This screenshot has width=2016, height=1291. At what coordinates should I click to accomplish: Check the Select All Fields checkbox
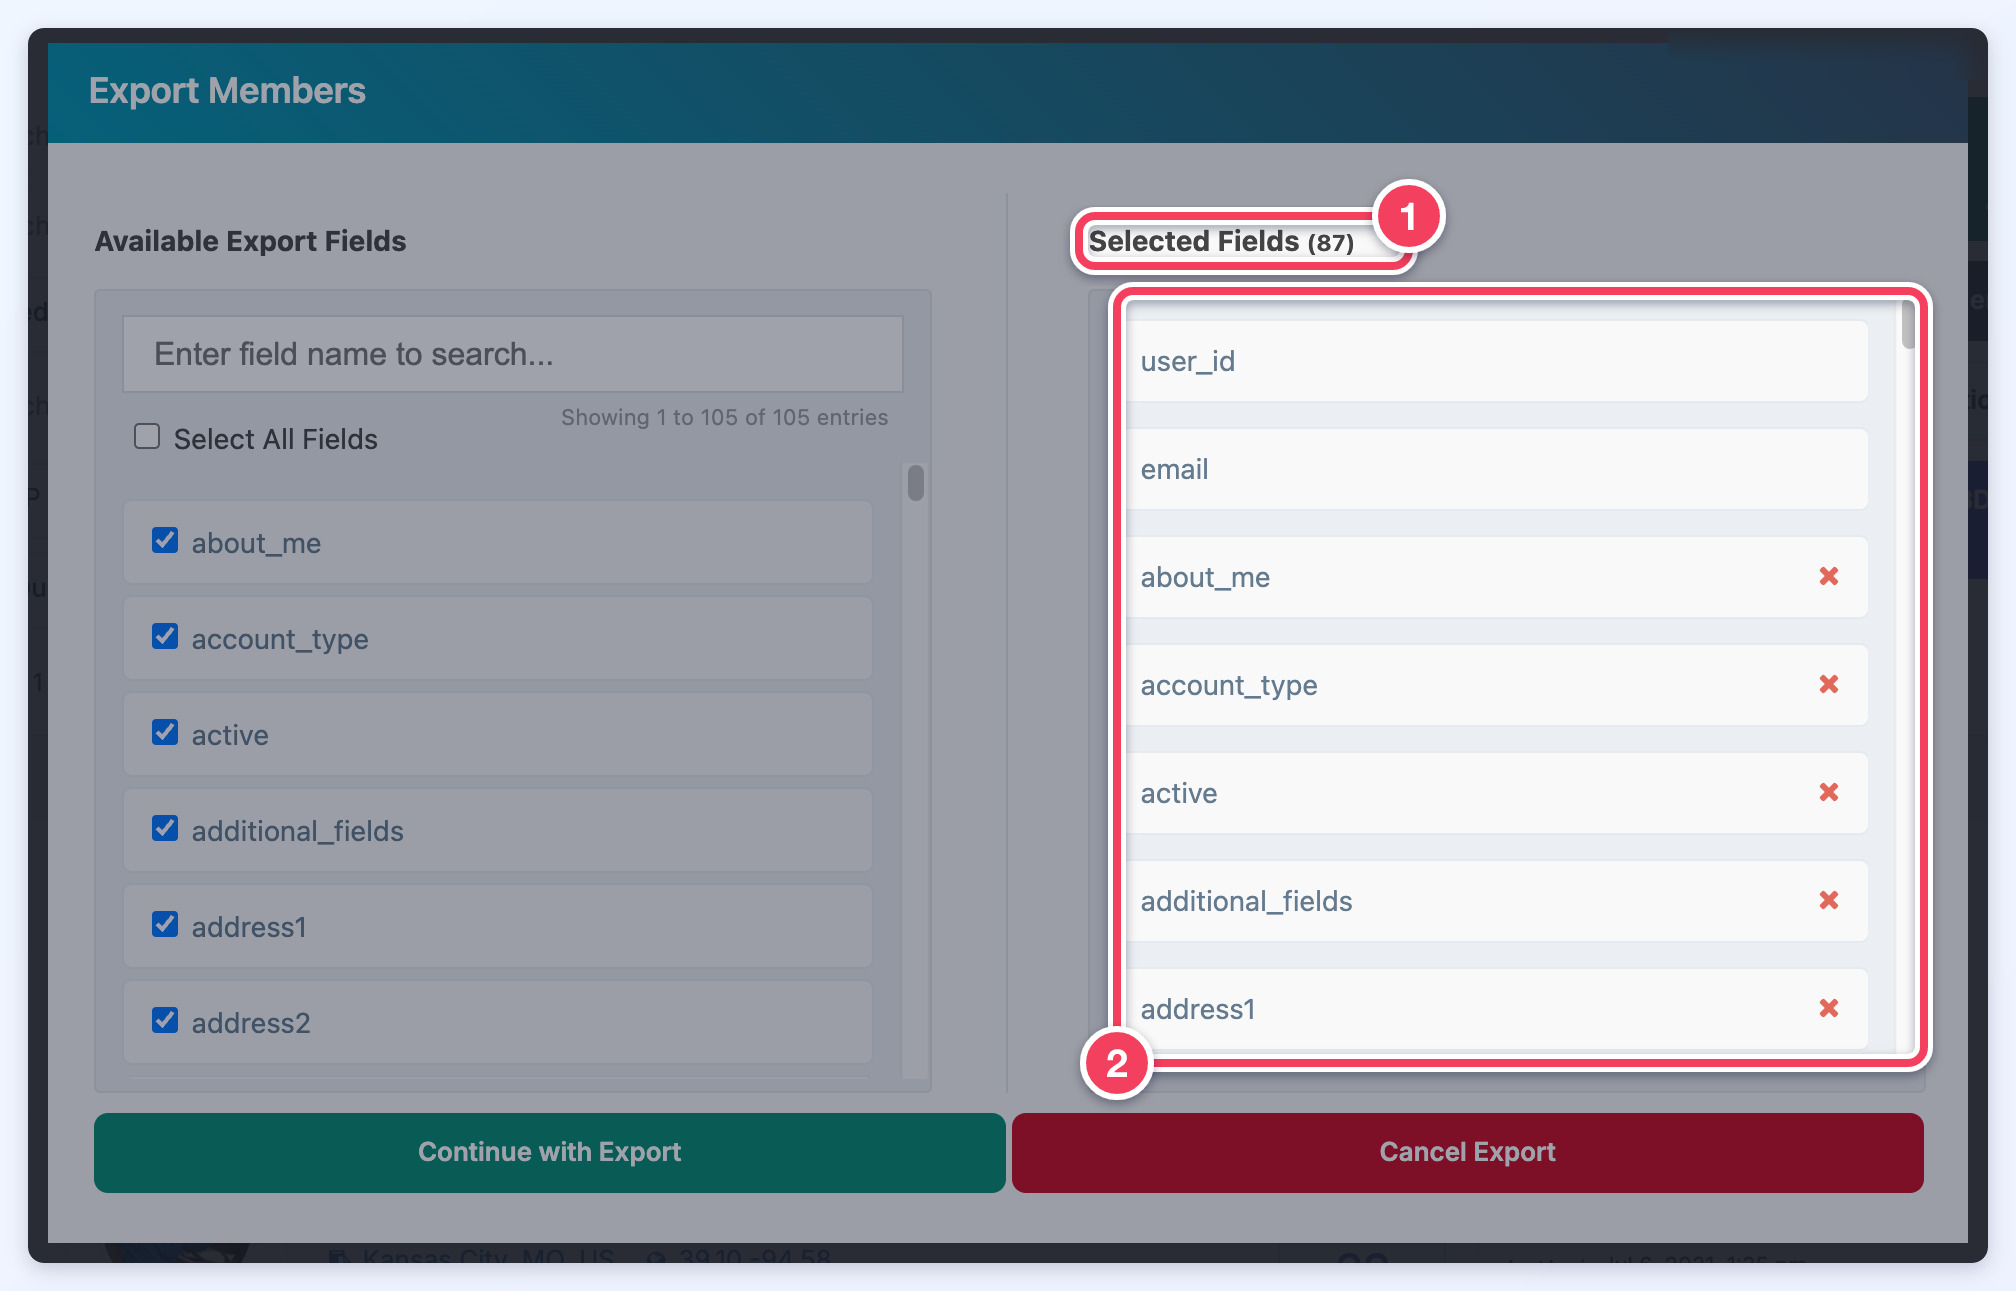click(147, 436)
